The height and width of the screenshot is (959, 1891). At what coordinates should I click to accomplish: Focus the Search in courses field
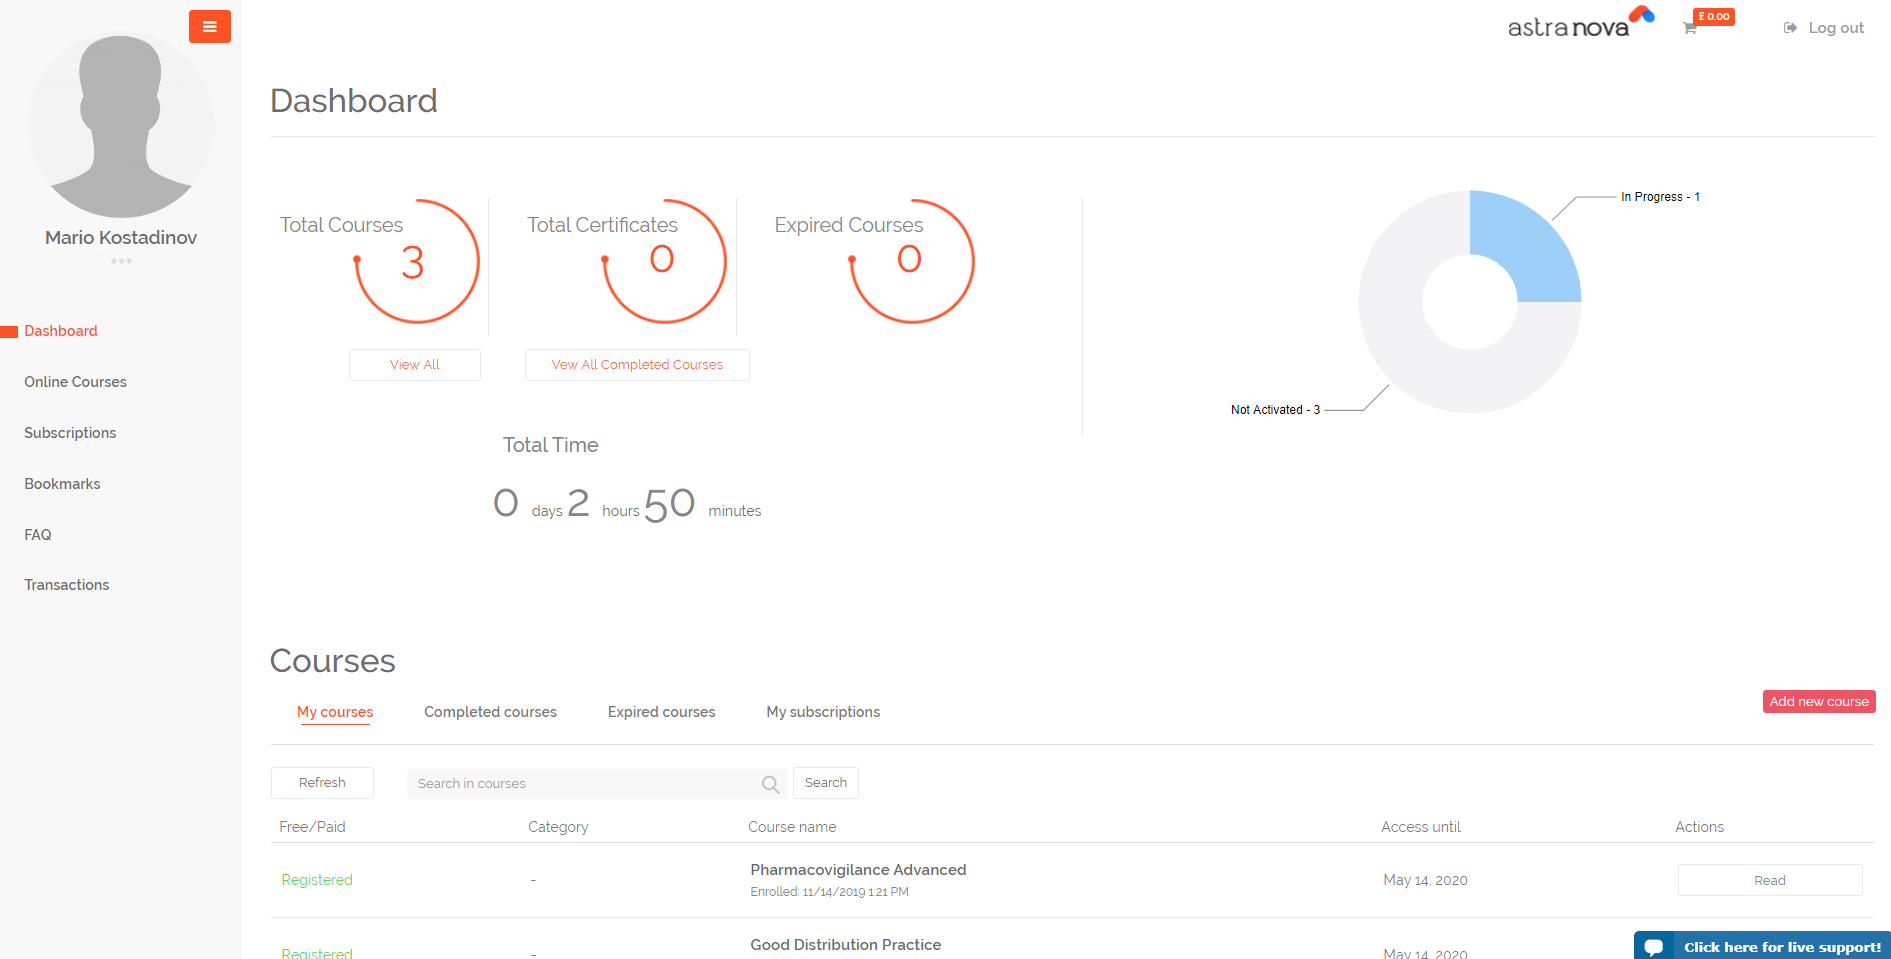pos(597,784)
